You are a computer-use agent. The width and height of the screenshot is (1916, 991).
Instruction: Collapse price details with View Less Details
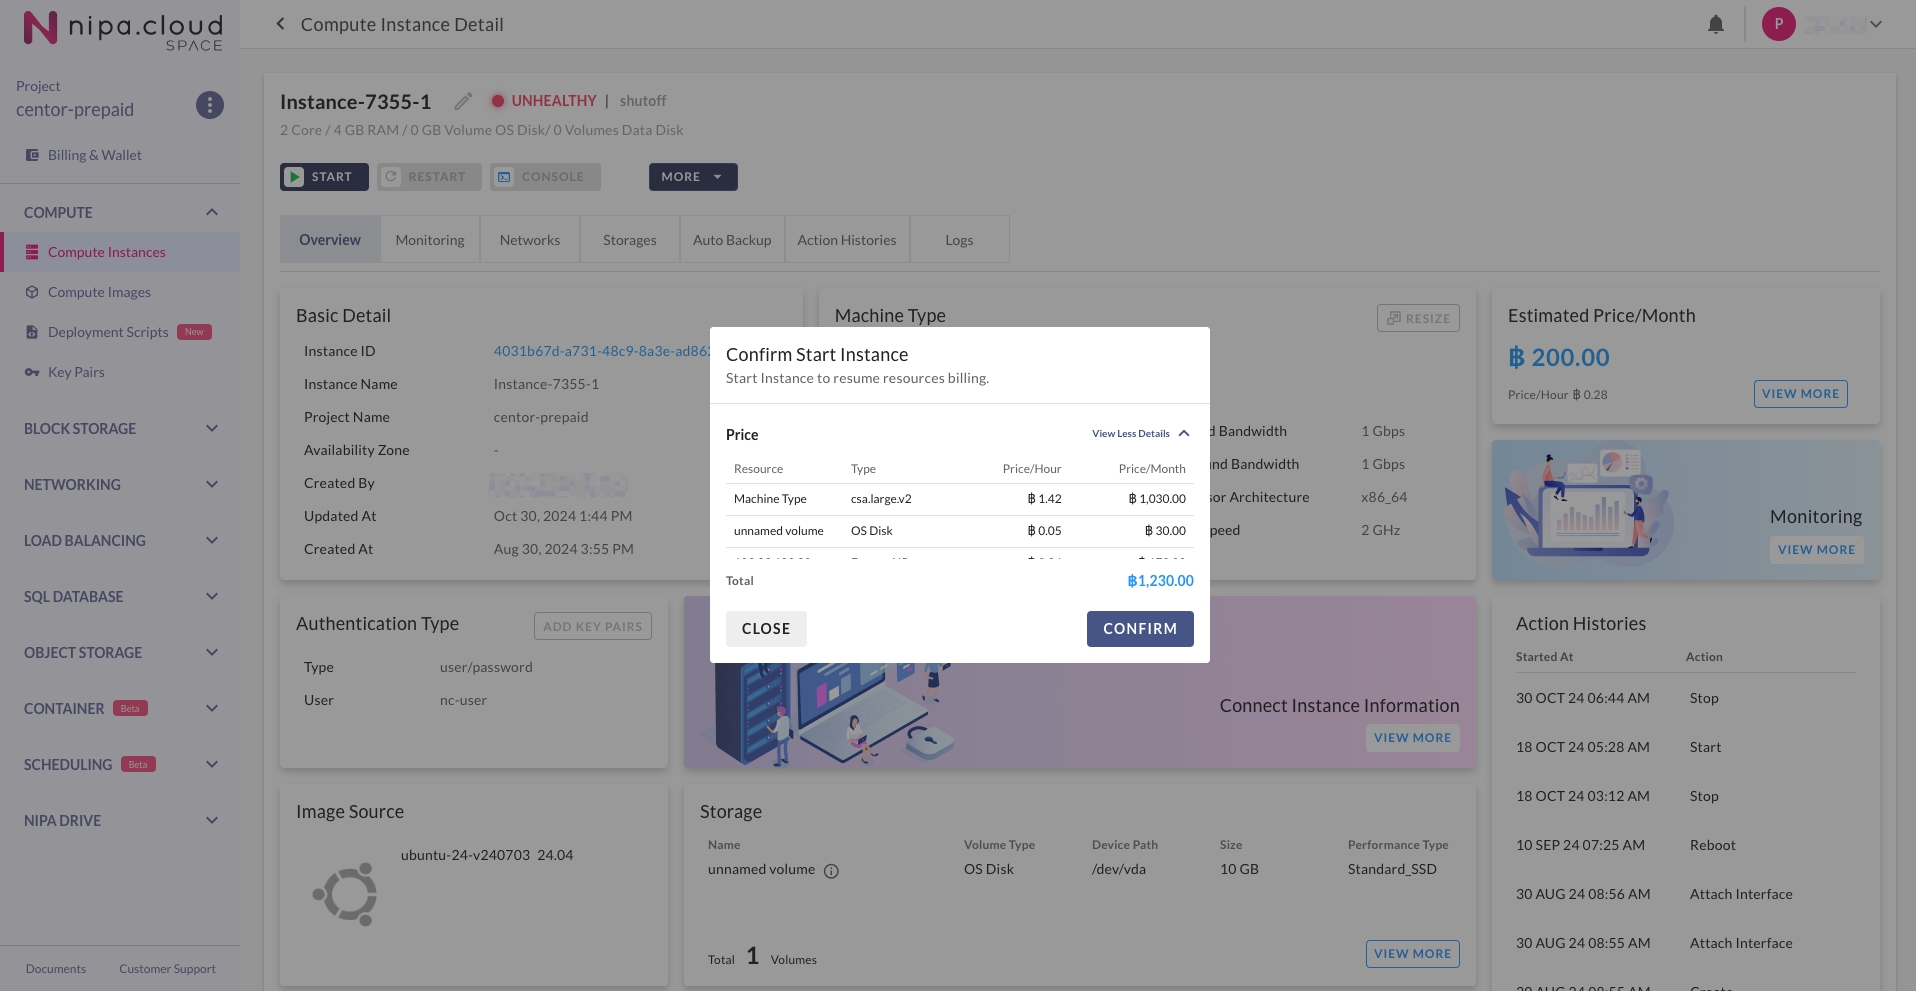pyautogui.click(x=1140, y=434)
